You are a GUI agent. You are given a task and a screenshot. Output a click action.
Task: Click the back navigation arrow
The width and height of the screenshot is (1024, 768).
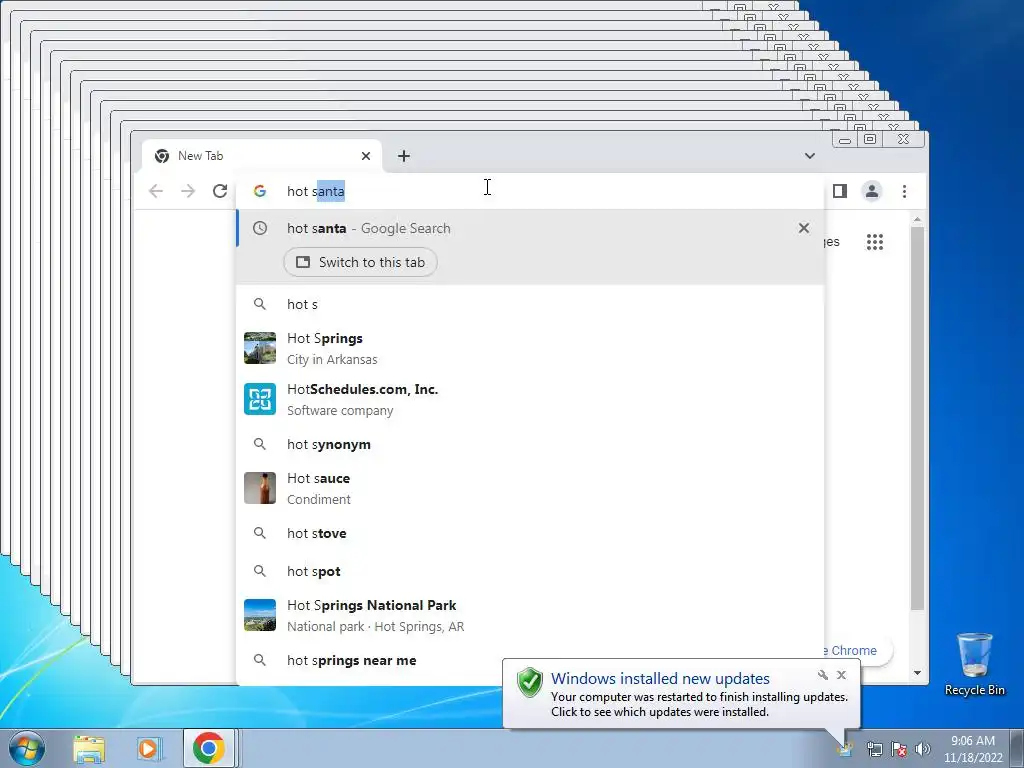(x=155, y=191)
